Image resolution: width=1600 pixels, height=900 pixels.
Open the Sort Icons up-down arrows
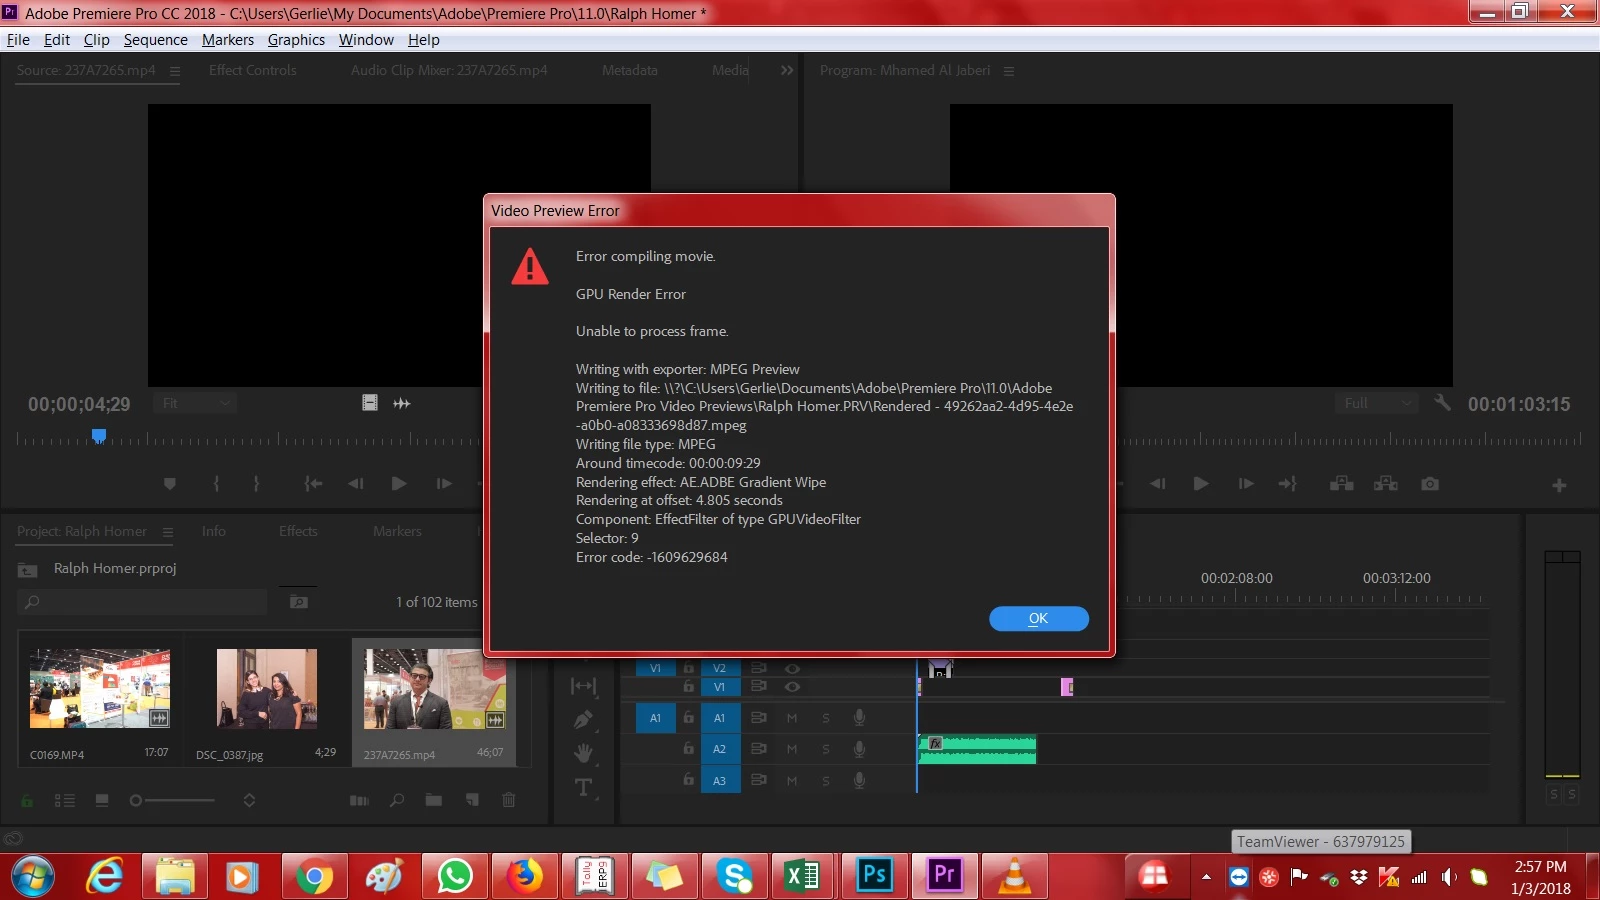(x=249, y=800)
